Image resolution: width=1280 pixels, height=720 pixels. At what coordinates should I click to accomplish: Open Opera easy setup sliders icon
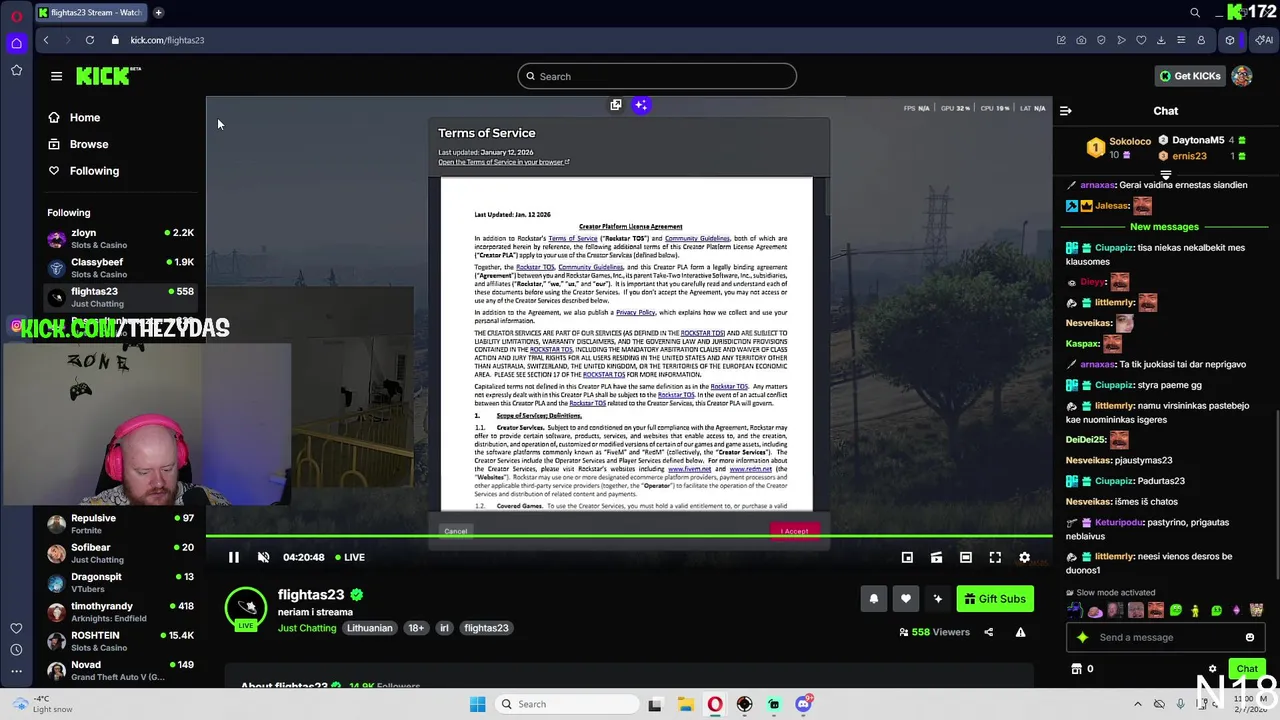point(1181,40)
